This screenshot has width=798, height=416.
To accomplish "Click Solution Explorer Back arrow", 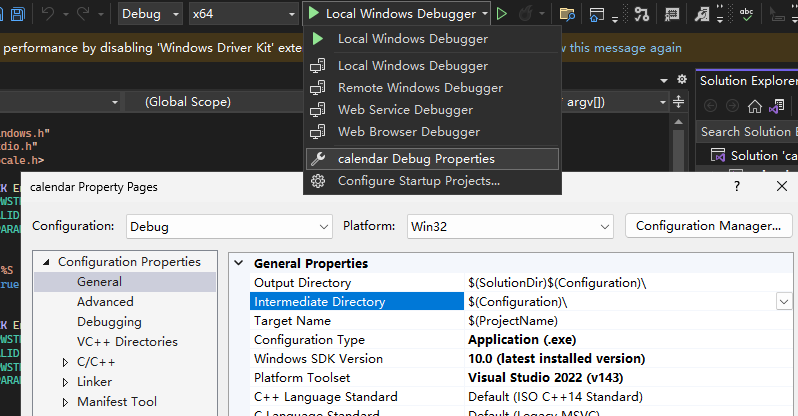I will [x=710, y=106].
